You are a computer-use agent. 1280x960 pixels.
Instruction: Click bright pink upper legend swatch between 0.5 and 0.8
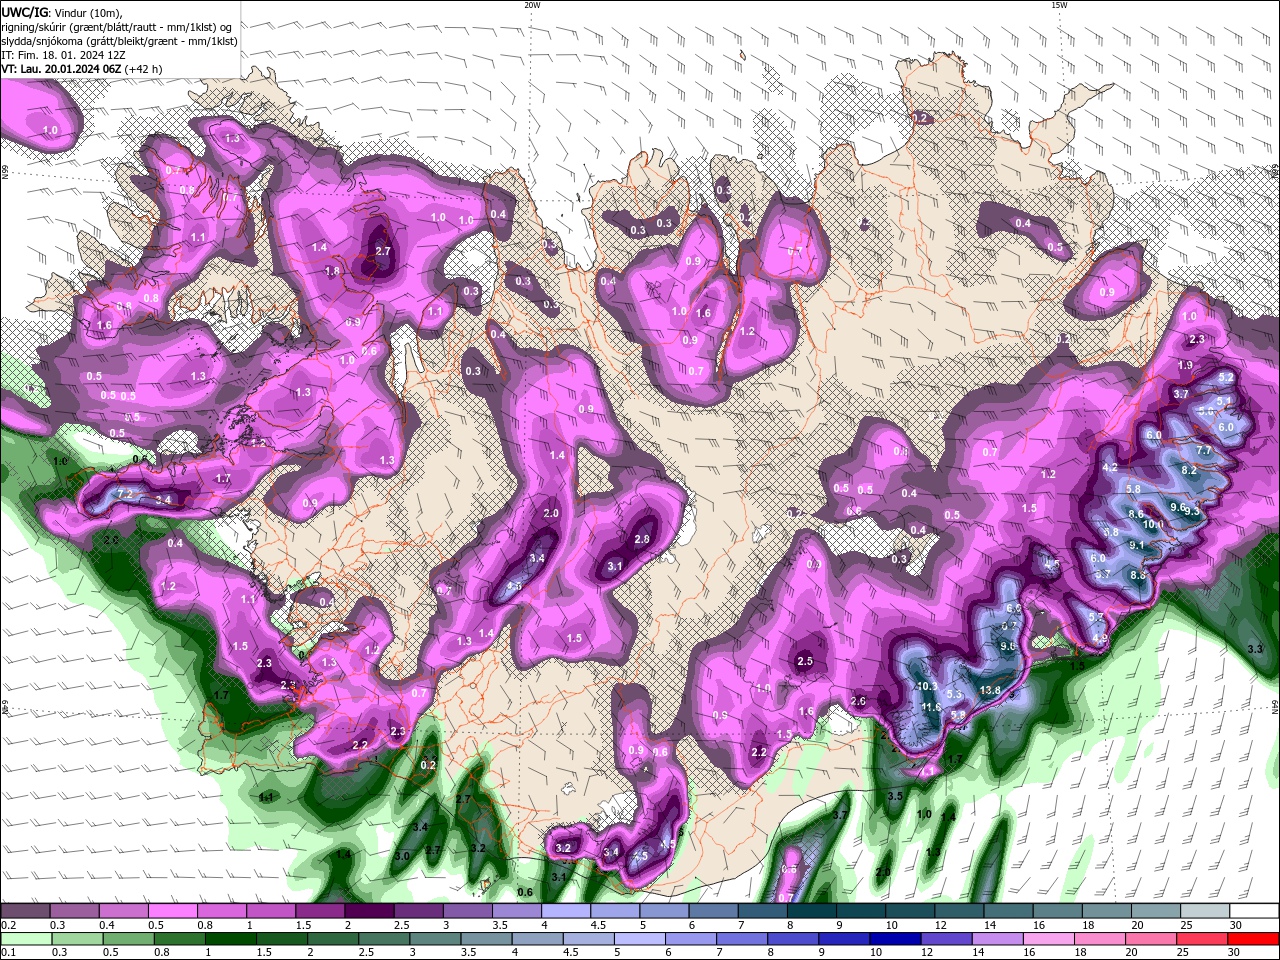(174, 911)
